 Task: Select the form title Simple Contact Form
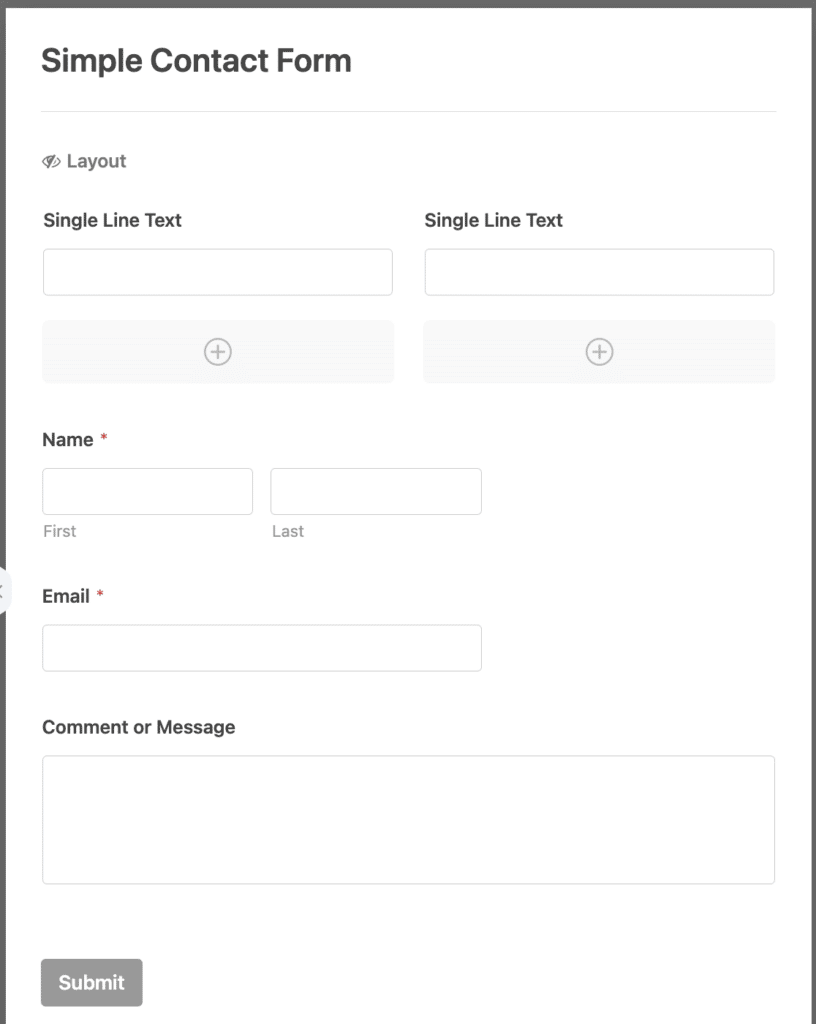point(196,60)
